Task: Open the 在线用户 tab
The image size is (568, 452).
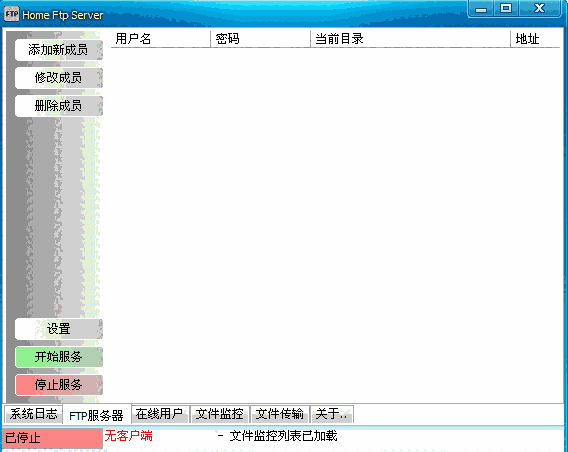Action: point(159,414)
